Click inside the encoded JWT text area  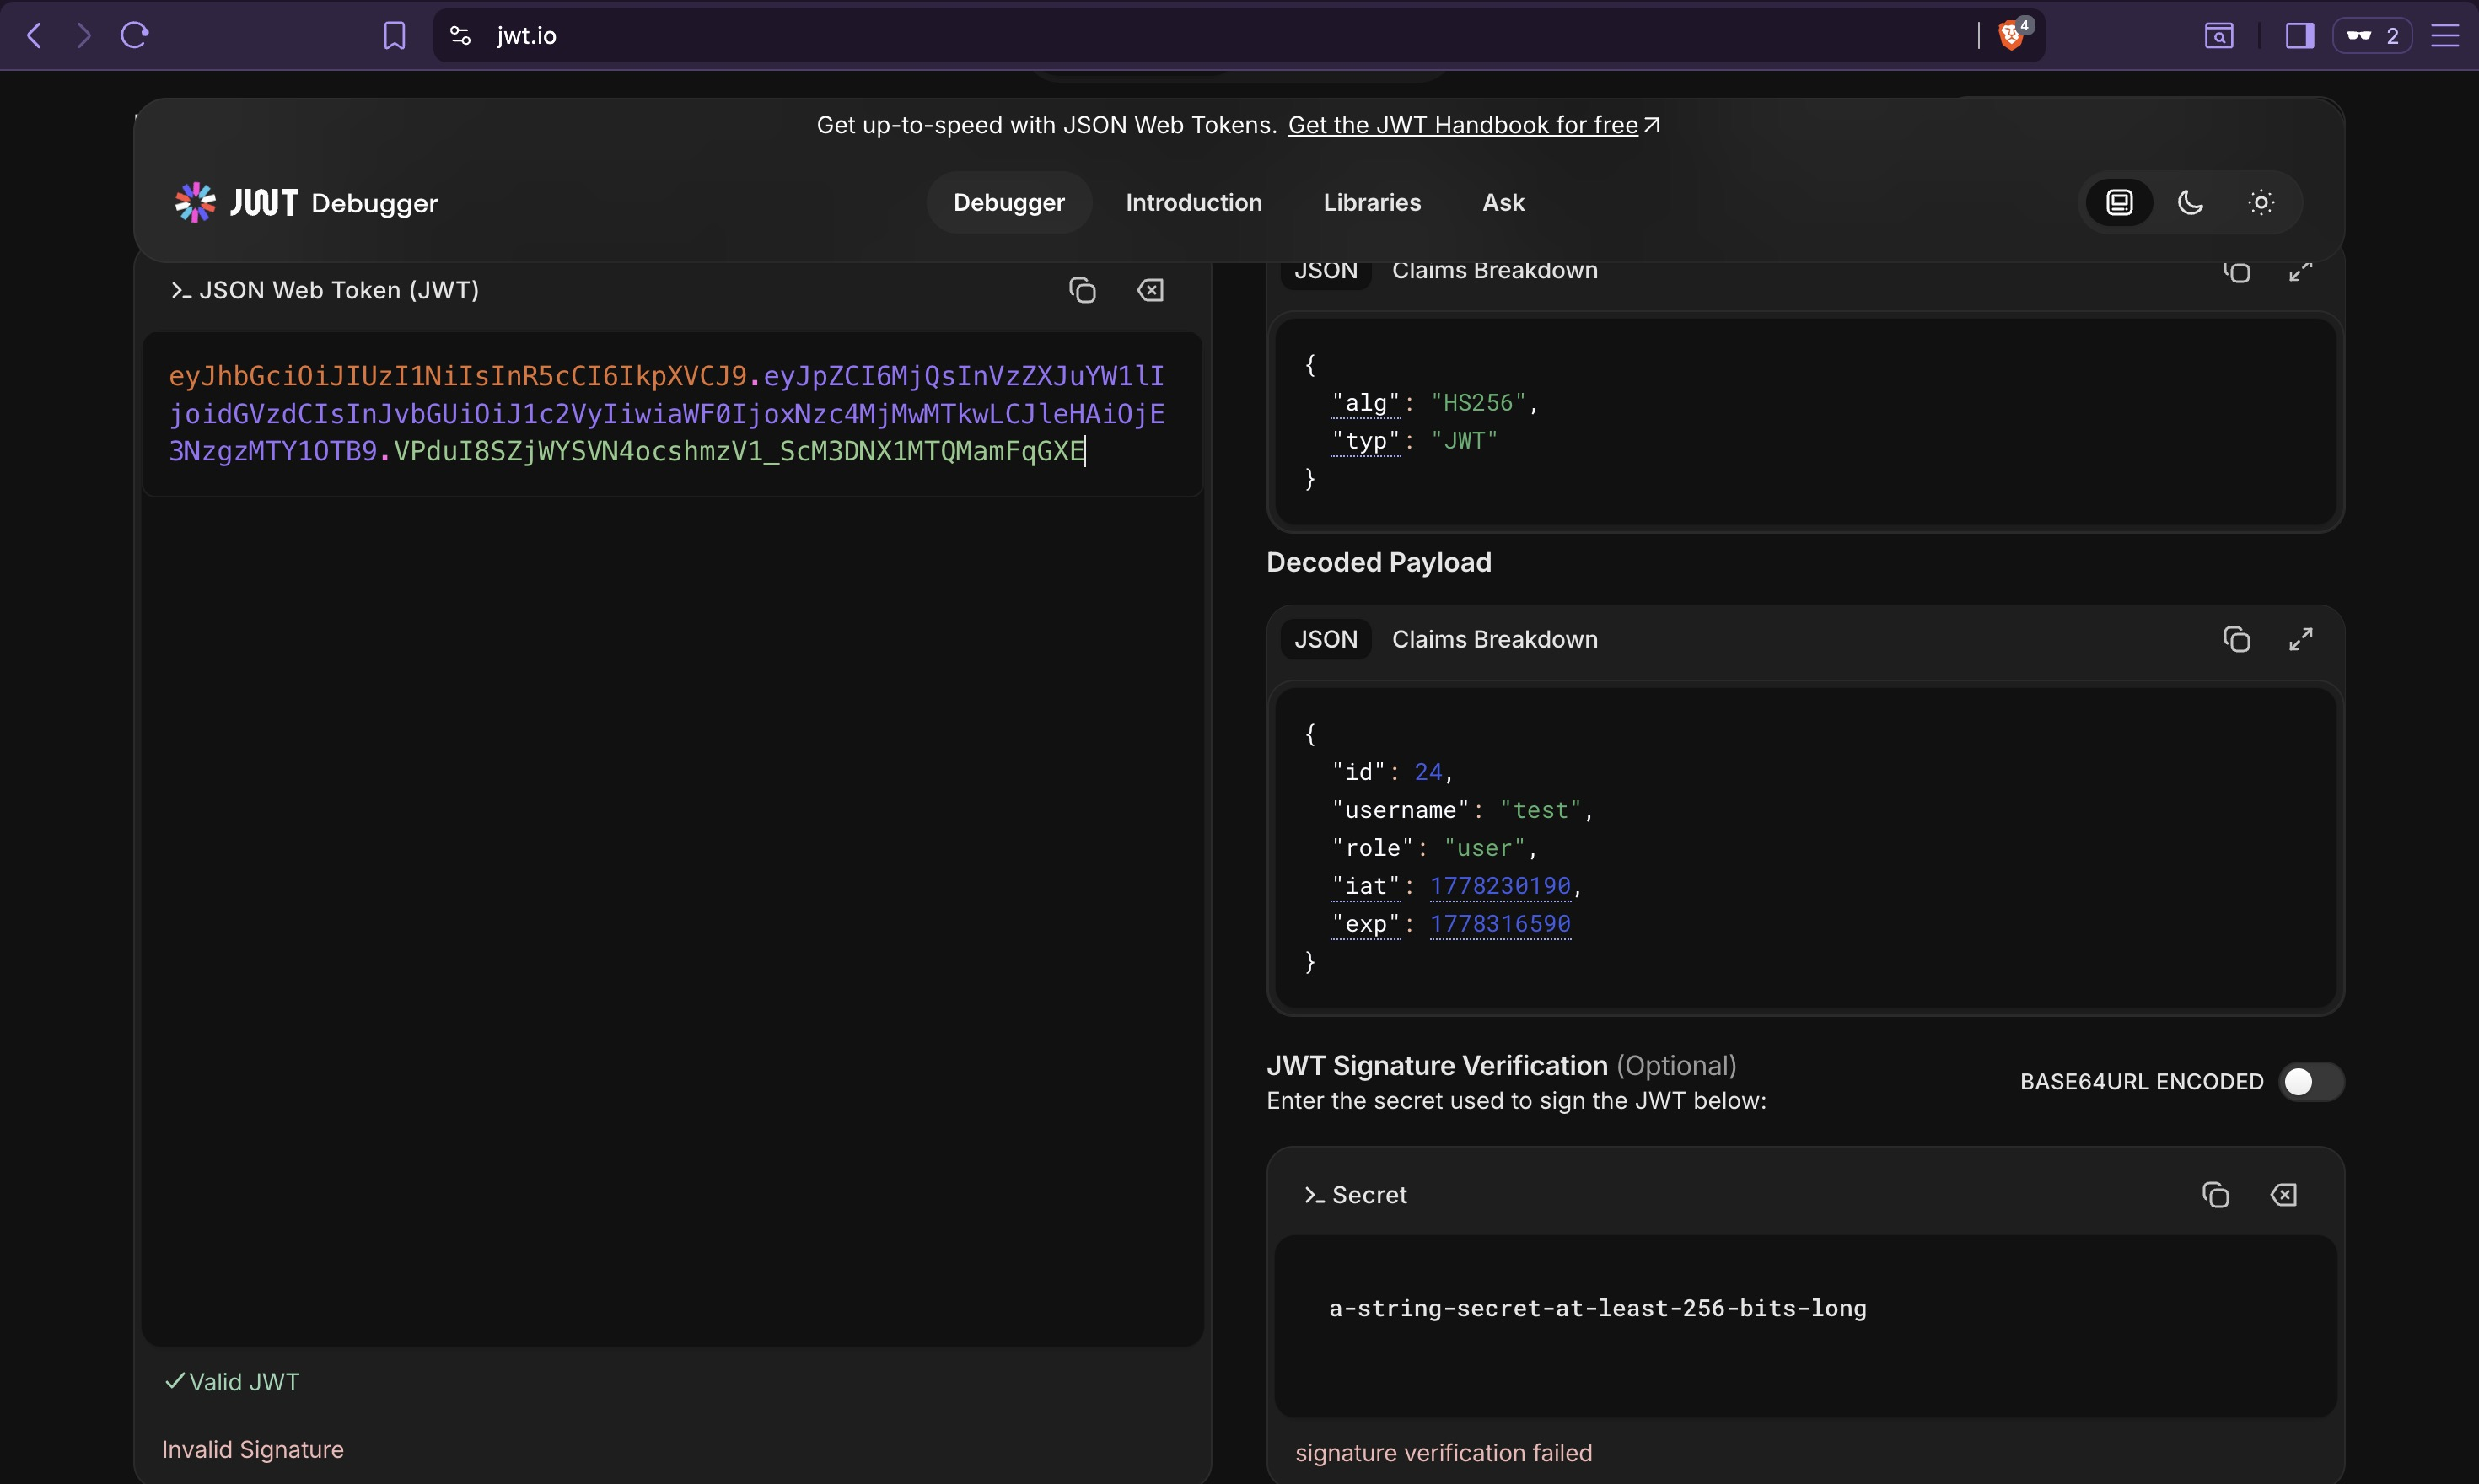672,414
